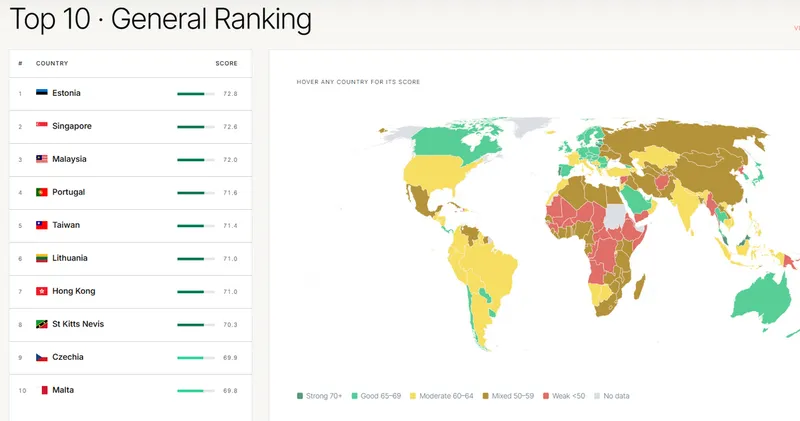
Task: Click the Moderate 60–64 legend swatch
Action: pos(413,395)
